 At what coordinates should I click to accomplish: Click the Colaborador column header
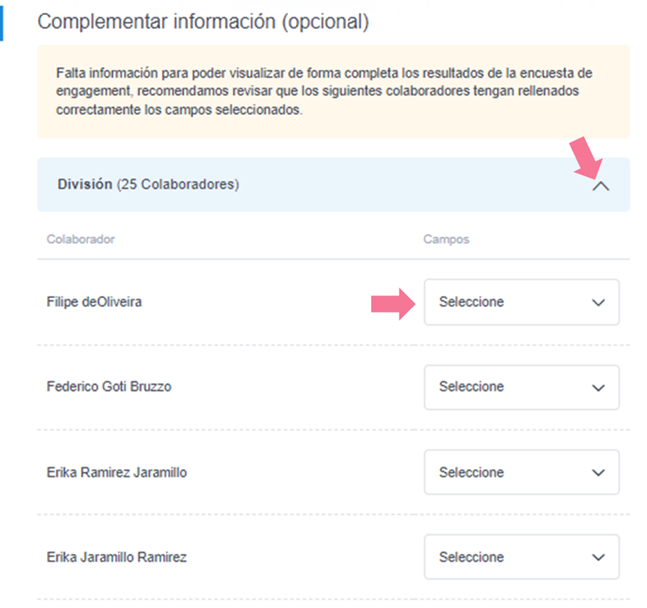click(x=80, y=240)
